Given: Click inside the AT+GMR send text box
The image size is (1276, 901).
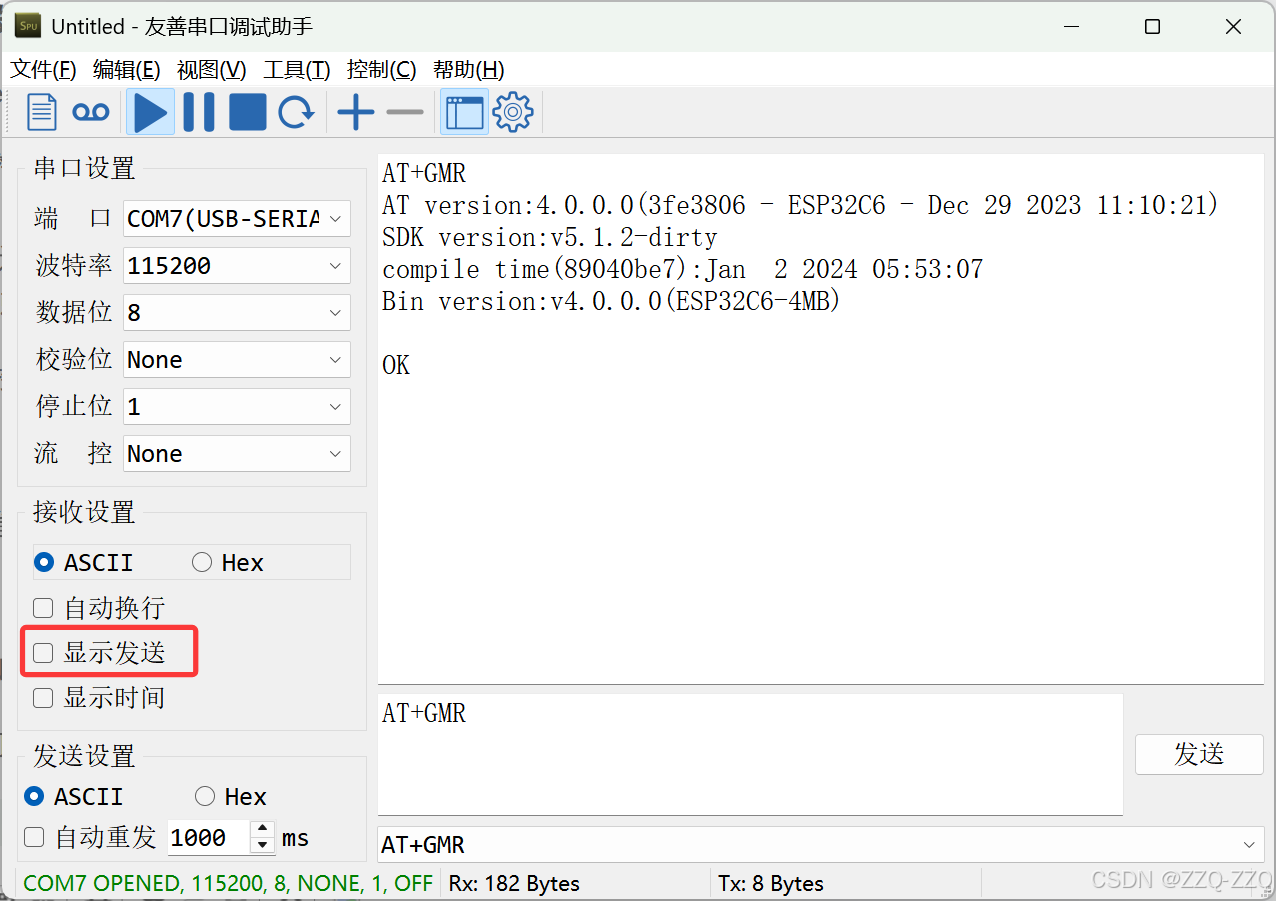Looking at the screenshot, I should coord(750,754).
